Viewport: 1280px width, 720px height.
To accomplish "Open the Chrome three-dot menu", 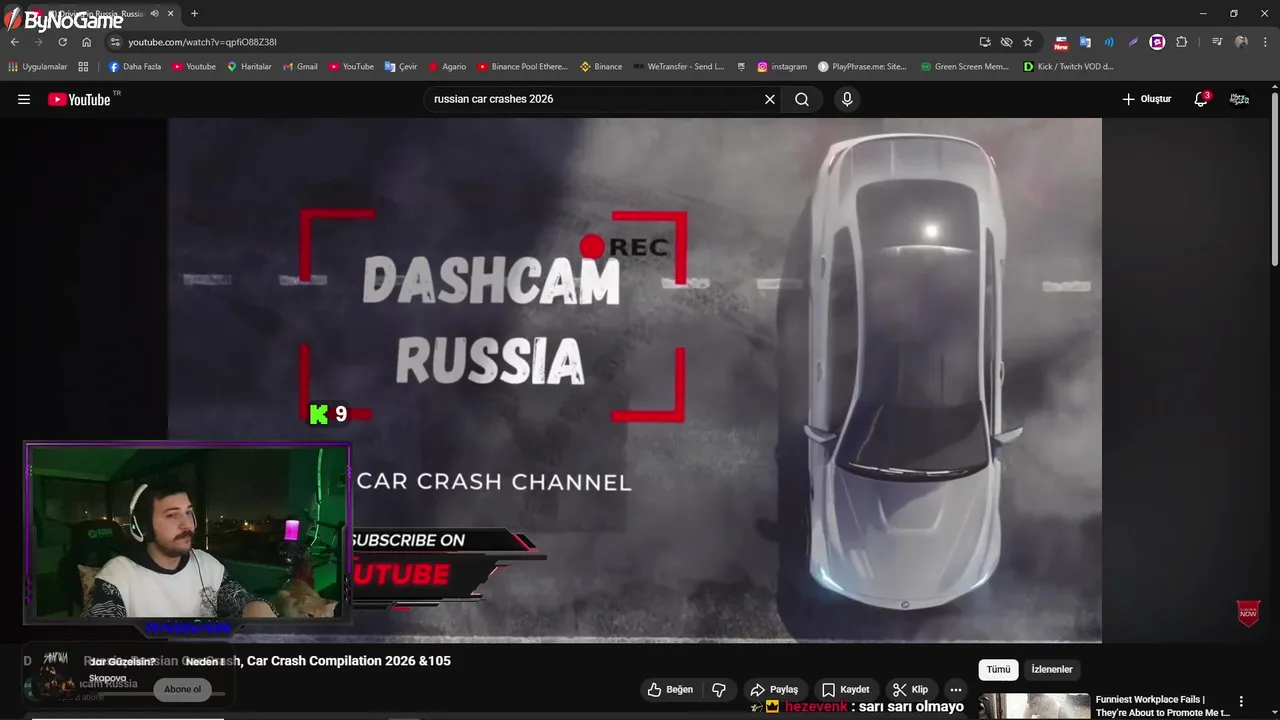I will (x=1266, y=42).
